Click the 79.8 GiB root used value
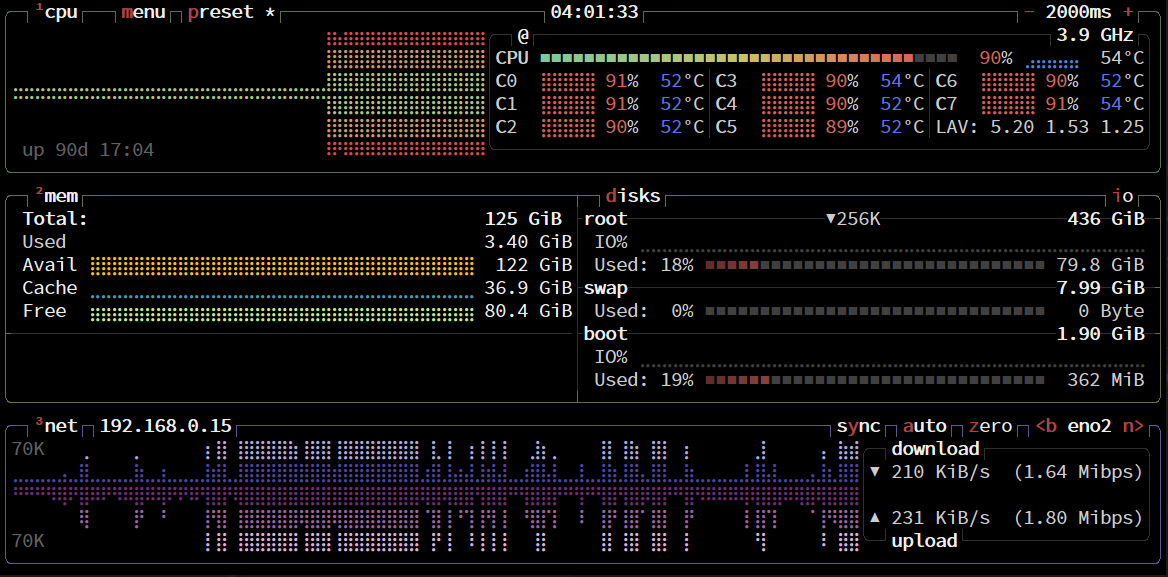 pos(1100,265)
